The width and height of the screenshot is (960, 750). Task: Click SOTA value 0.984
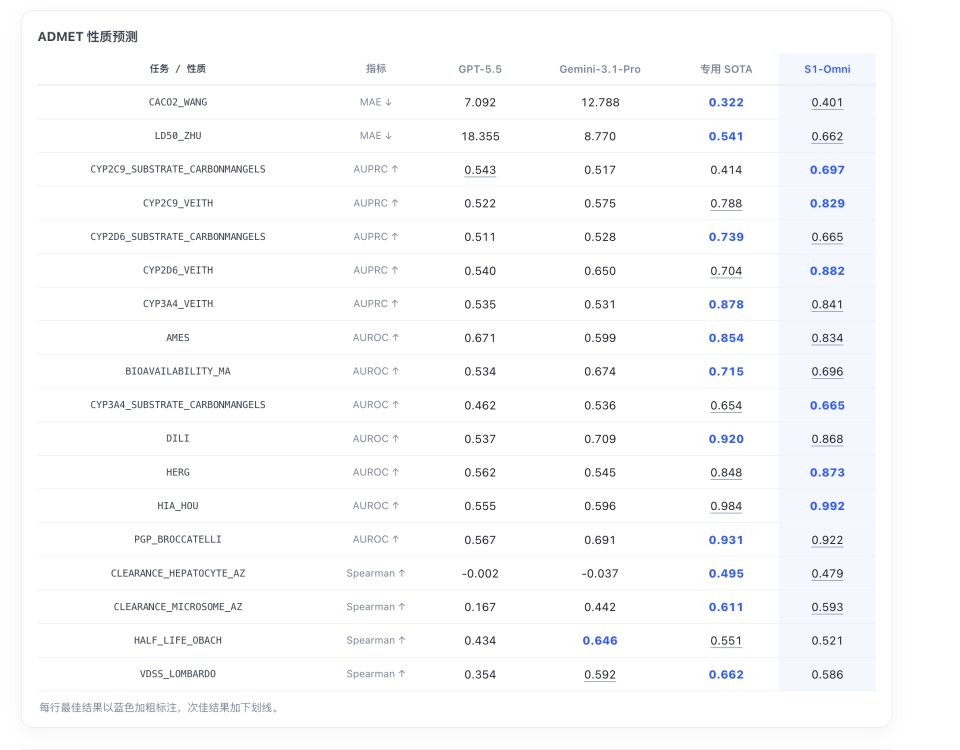pyautogui.click(x=726, y=507)
